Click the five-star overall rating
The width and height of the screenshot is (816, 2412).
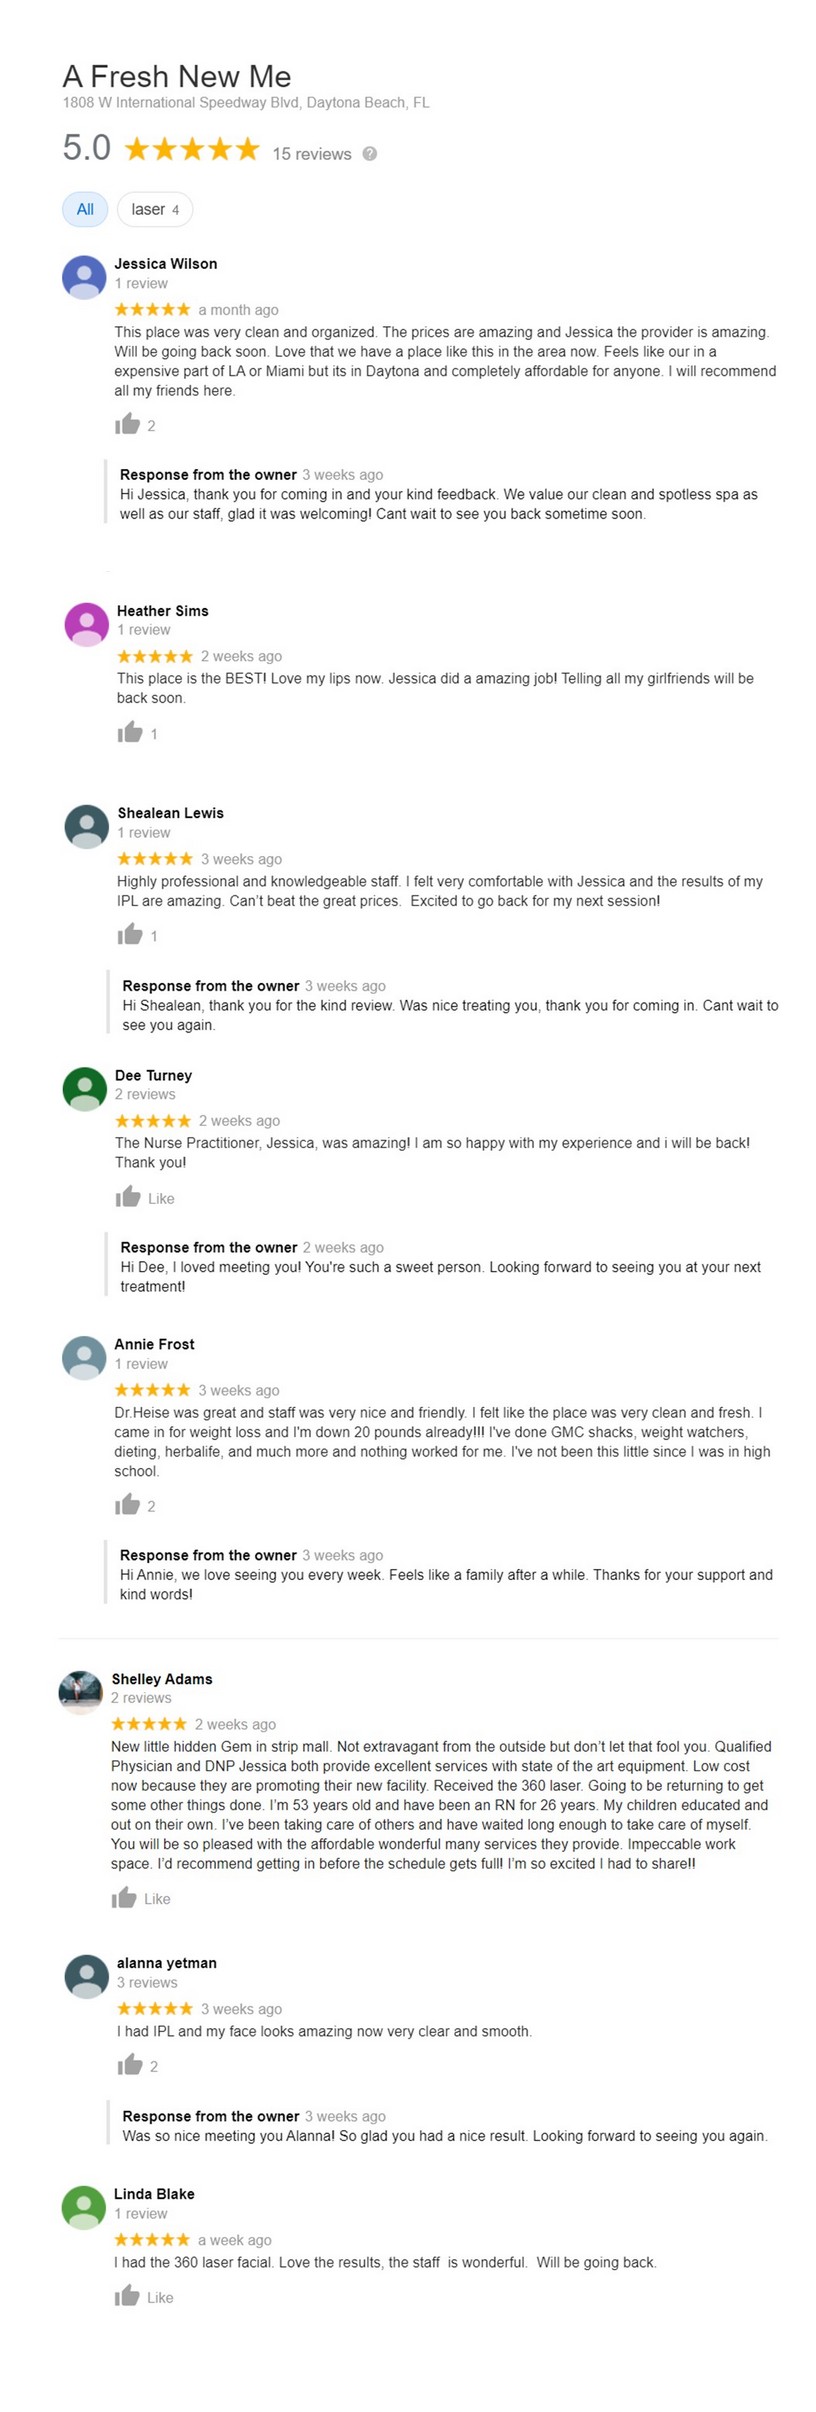point(191,150)
